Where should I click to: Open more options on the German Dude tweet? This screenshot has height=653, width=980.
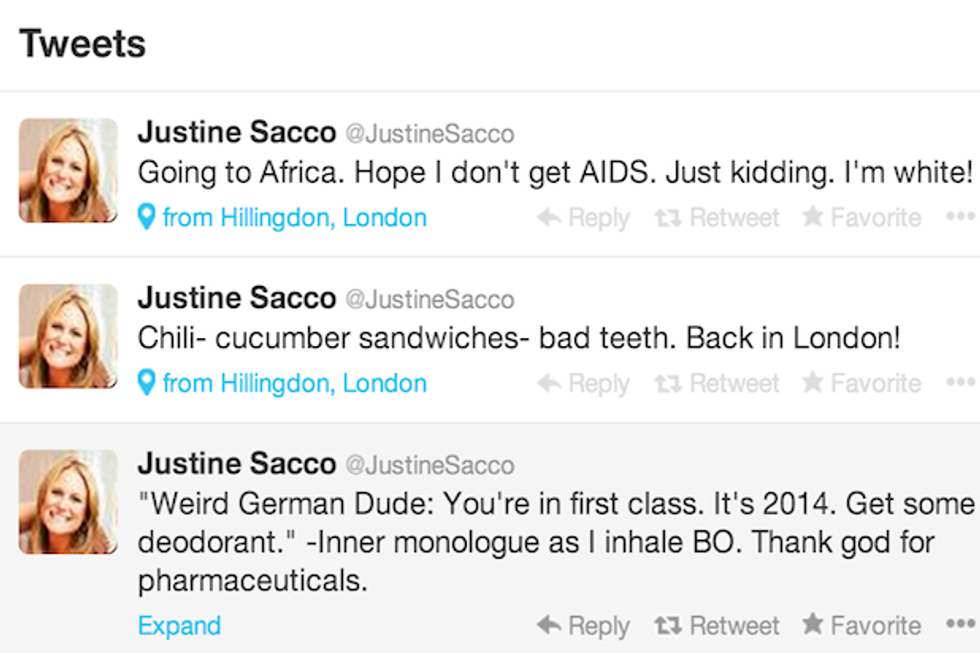point(959,625)
